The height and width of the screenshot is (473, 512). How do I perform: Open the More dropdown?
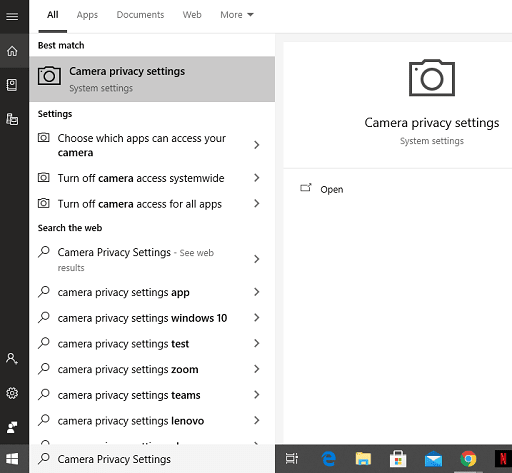237,15
